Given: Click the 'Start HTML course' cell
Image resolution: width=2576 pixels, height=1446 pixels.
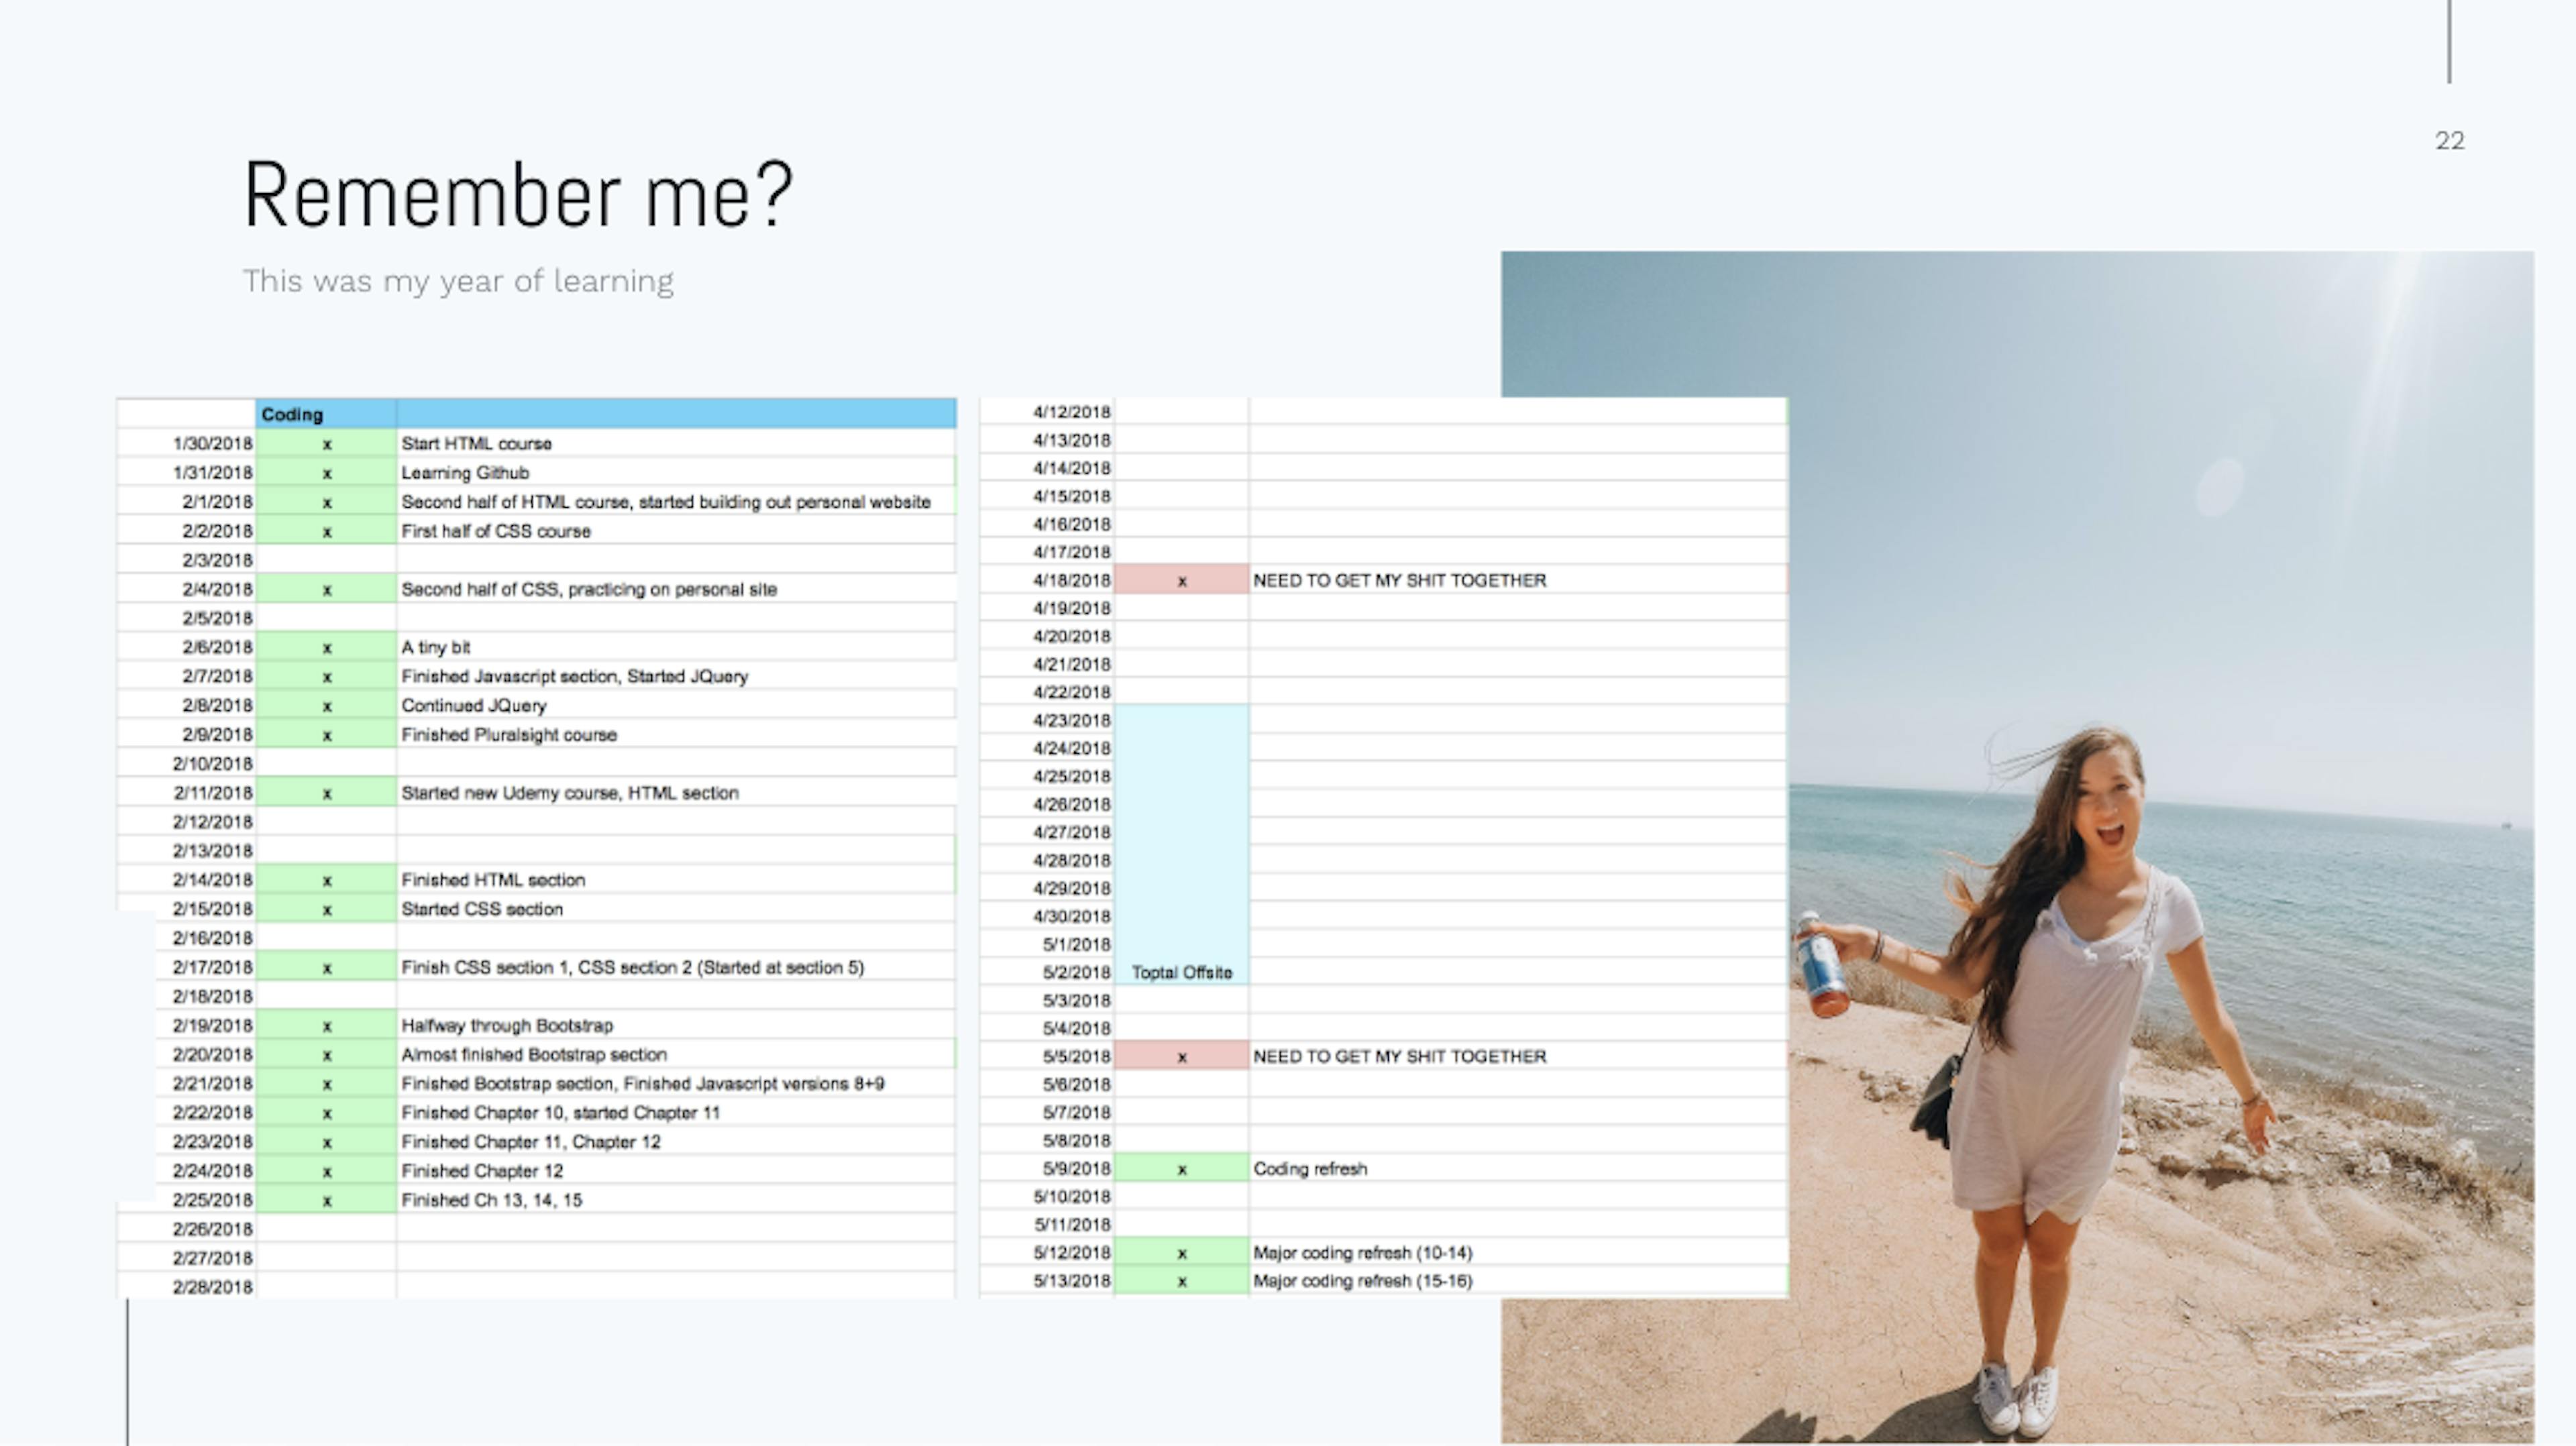Looking at the screenshot, I should point(676,443).
